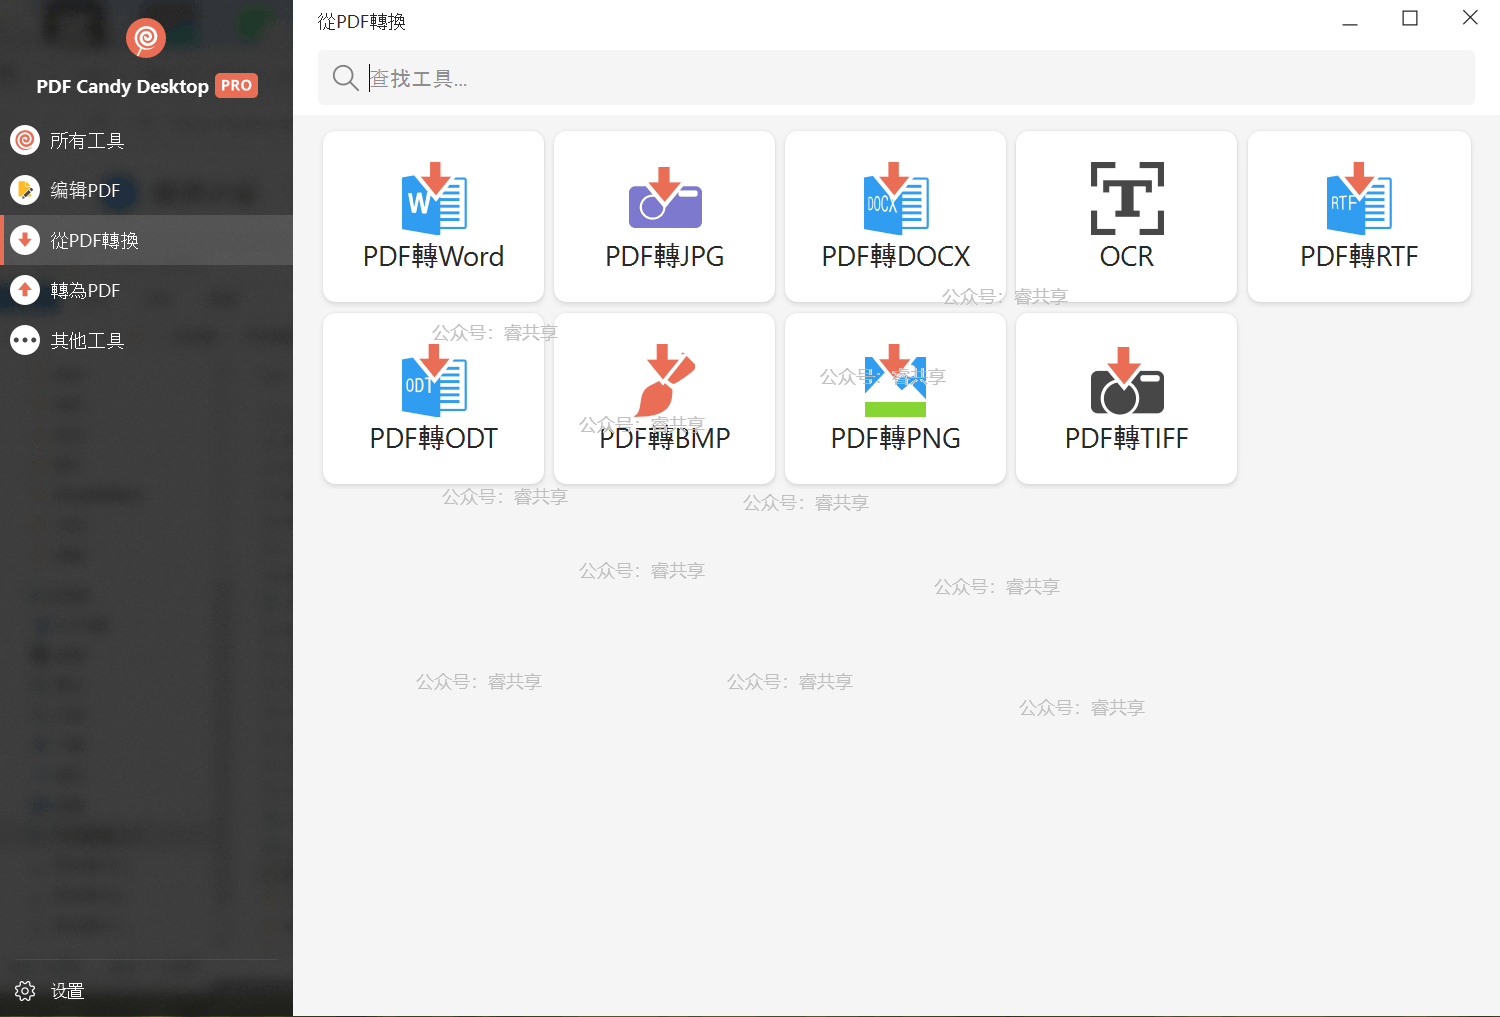
Task: Switch to 轉為PDF section
Action: (x=146, y=290)
